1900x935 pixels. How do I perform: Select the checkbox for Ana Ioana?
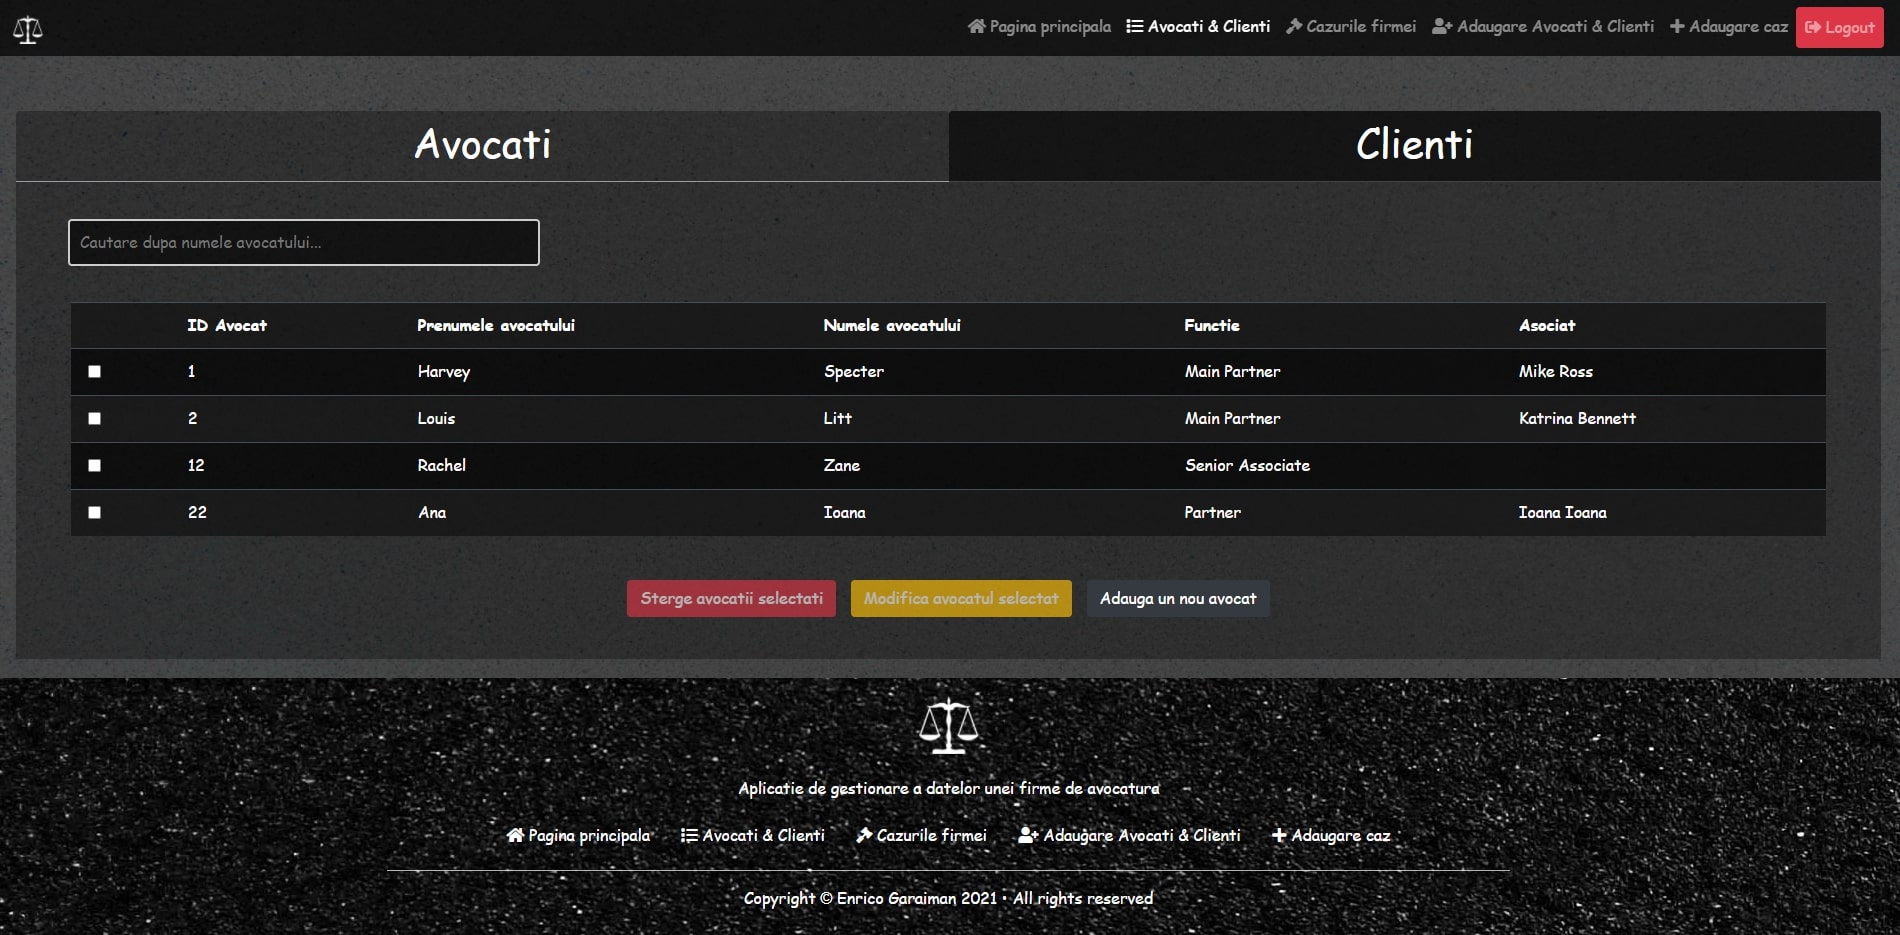pyautogui.click(x=95, y=512)
